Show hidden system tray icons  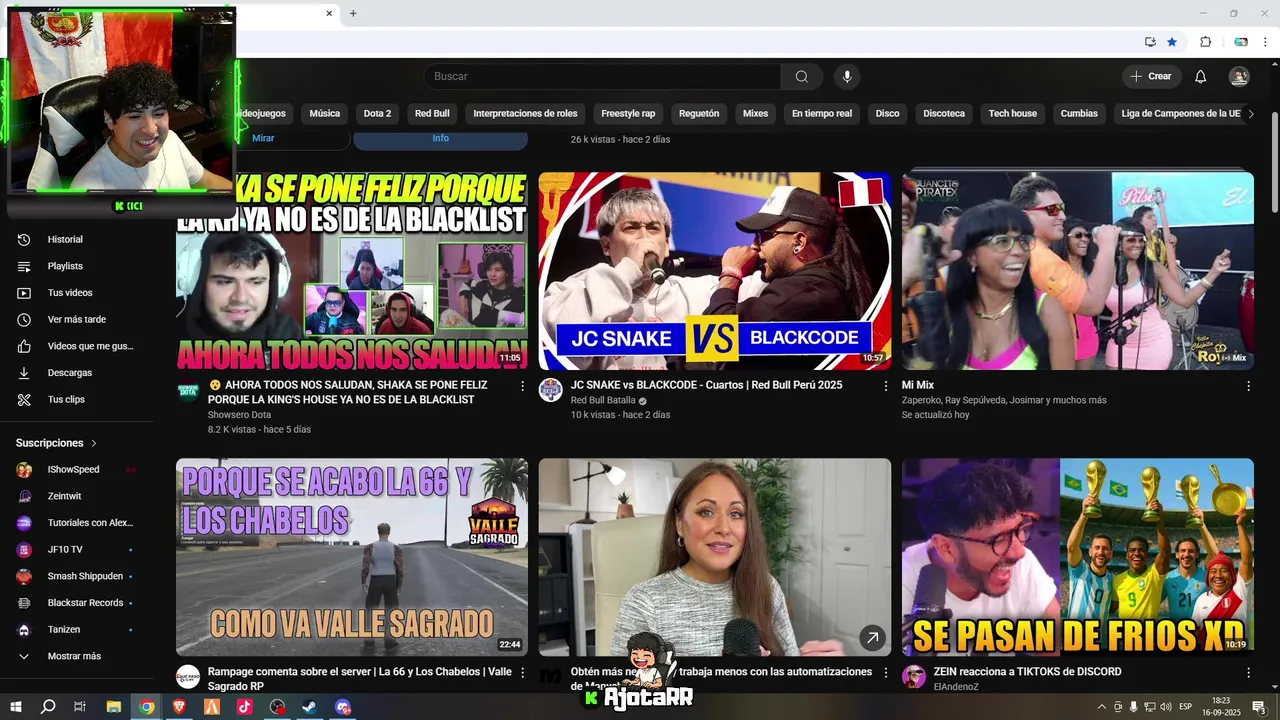pyautogui.click(x=1102, y=707)
